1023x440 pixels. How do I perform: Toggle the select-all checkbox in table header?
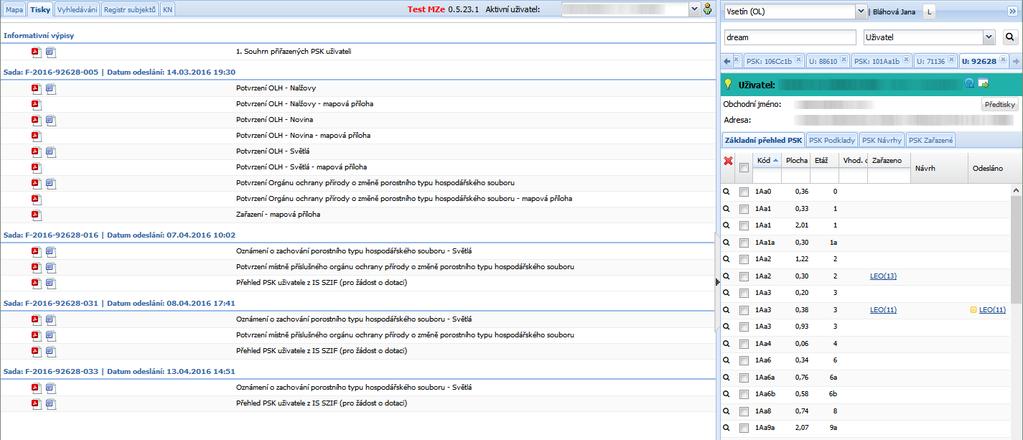point(744,168)
